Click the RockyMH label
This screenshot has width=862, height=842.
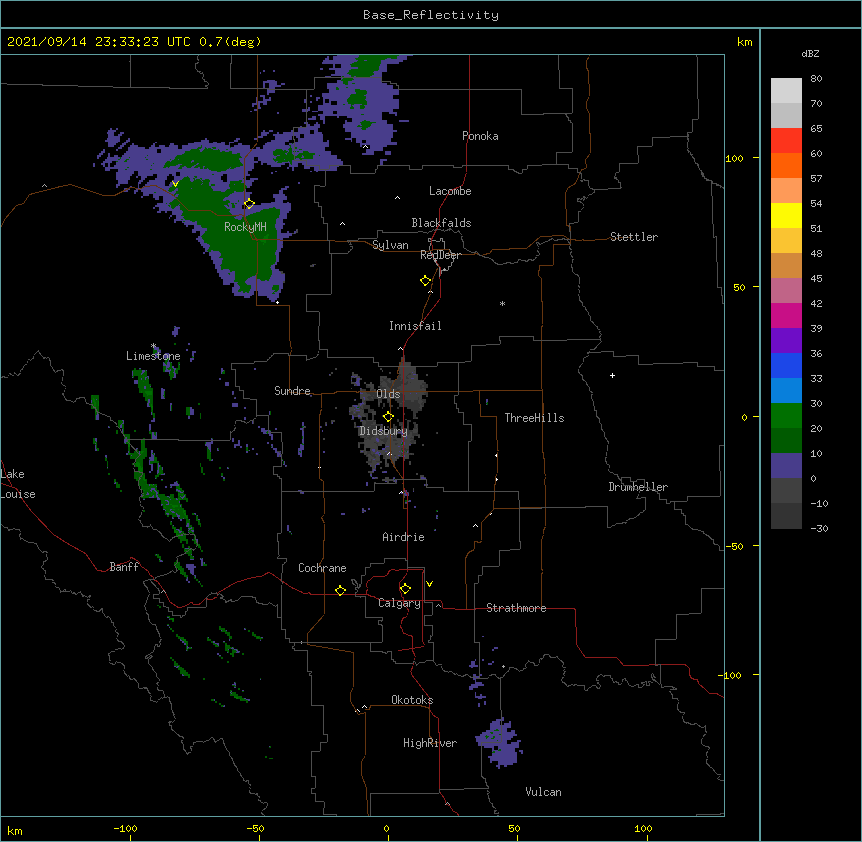245,227
